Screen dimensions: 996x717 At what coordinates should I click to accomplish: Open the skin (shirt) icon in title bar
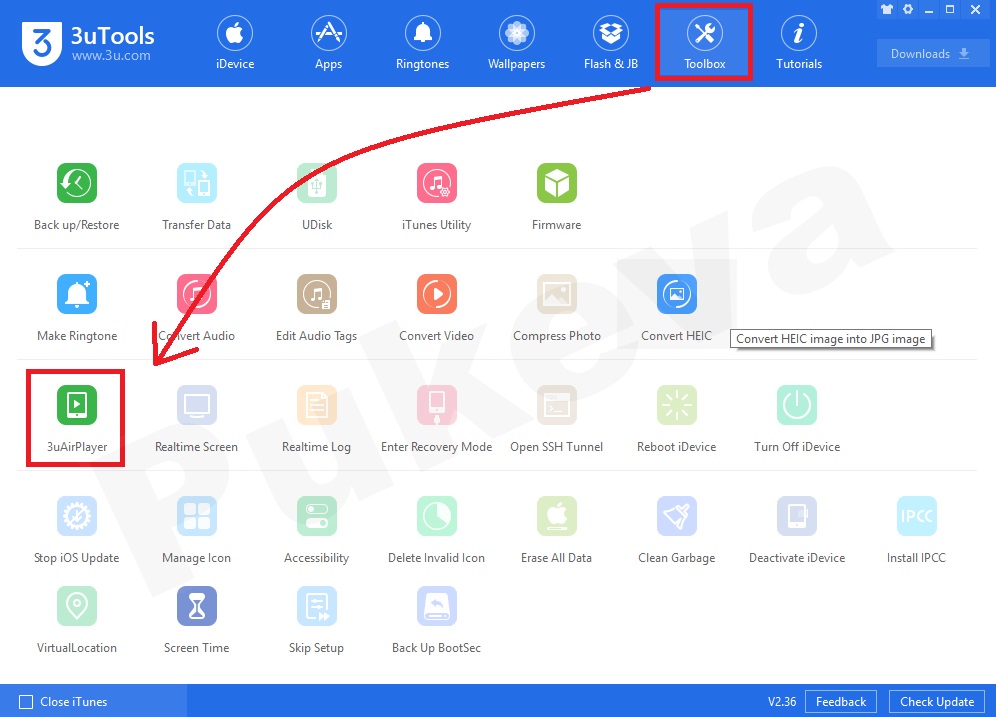pyautogui.click(x=887, y=10)
